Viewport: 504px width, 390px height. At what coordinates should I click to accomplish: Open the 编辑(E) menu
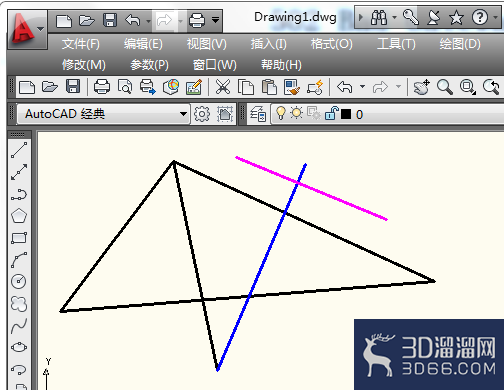pyautogui.click(x=143, y=44)
